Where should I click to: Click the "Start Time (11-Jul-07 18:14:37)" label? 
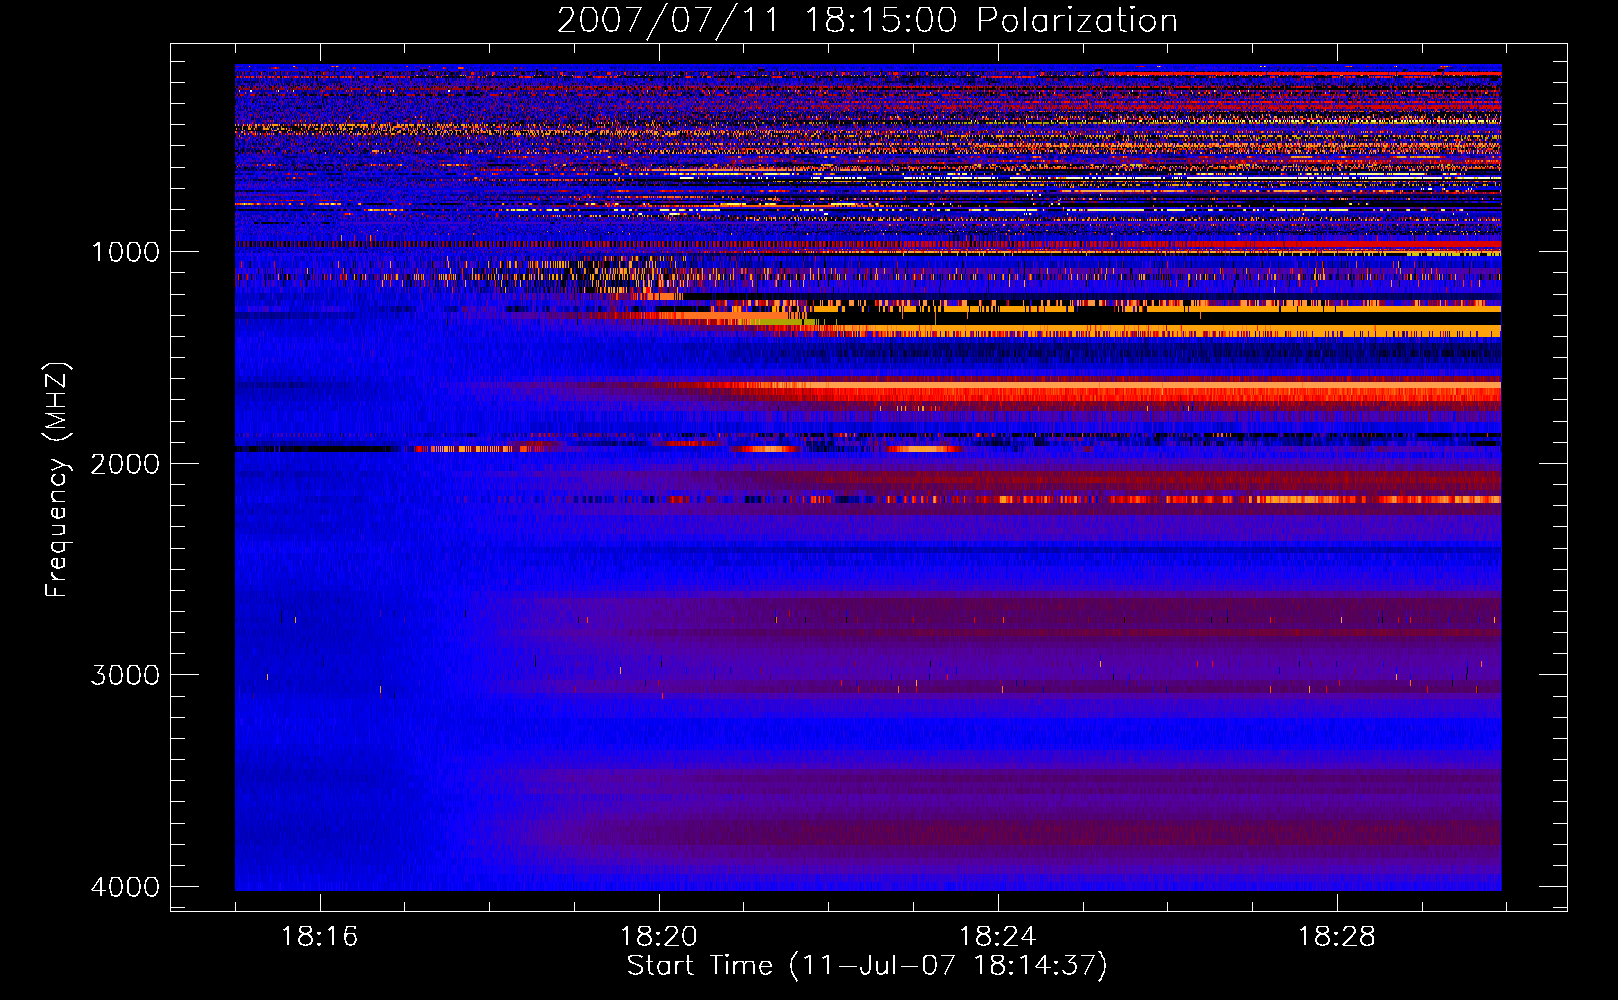tap(867, 966)
